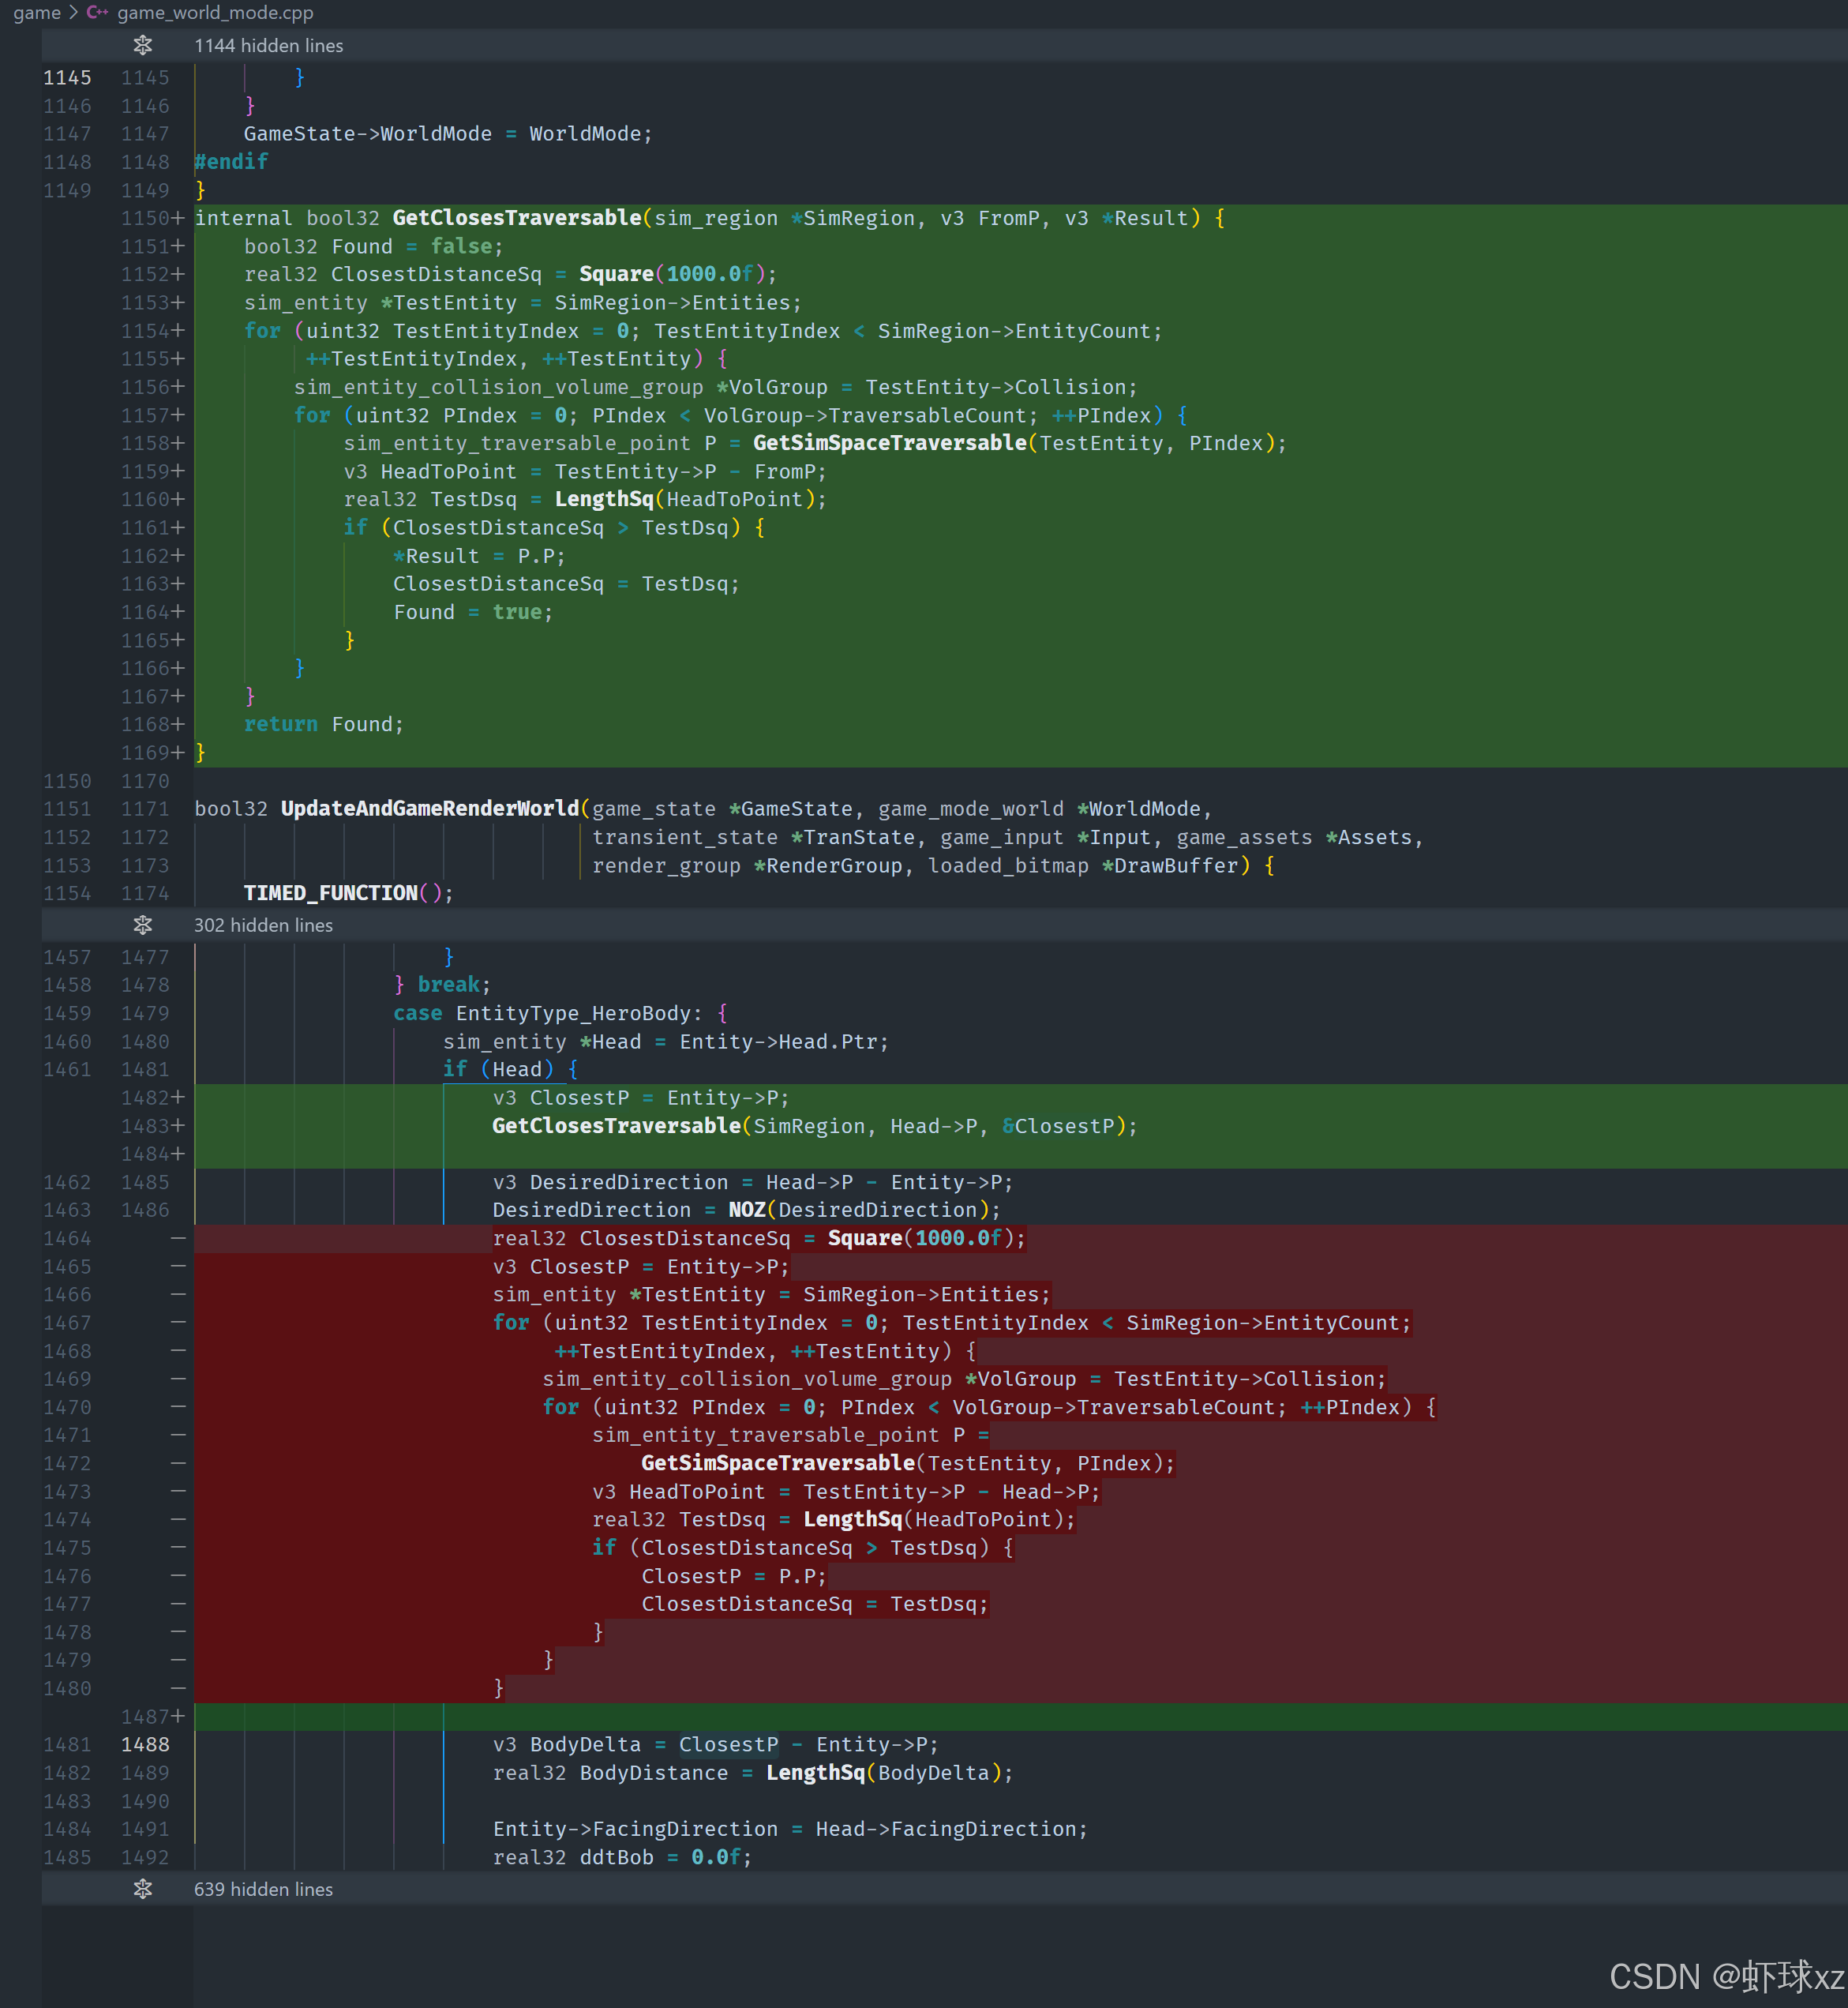Viewport: 1848px width, 2008px height.
Task: Click the minus marker on deleted line 1464
Action: (x=178, y=1238)
